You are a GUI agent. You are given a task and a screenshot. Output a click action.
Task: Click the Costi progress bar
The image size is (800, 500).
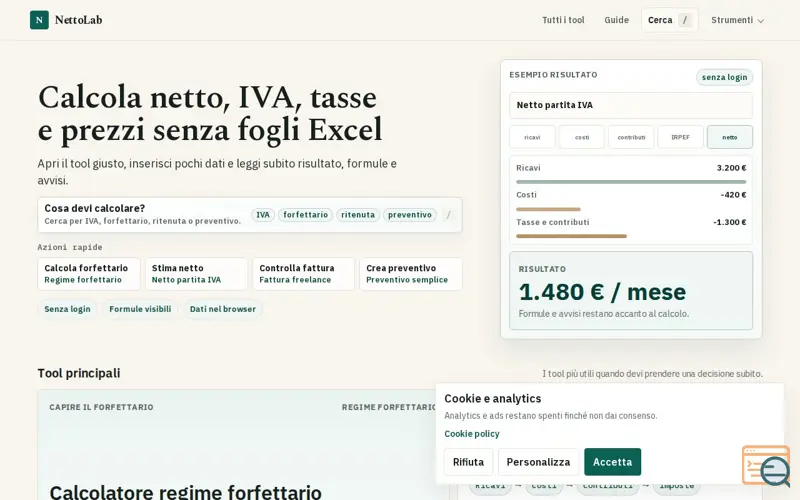pos(548,209)
